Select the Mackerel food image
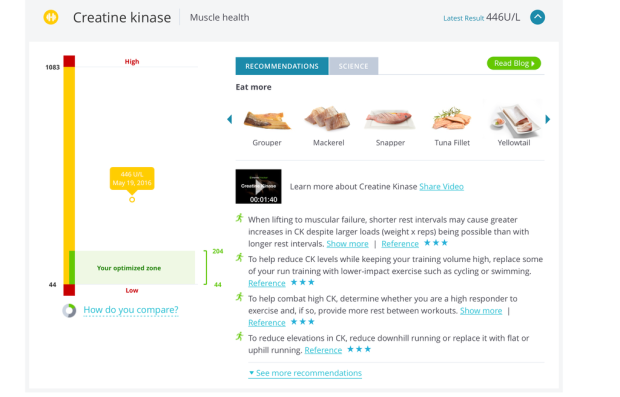This screenshot has height=397, width=620. pos(328,118)
